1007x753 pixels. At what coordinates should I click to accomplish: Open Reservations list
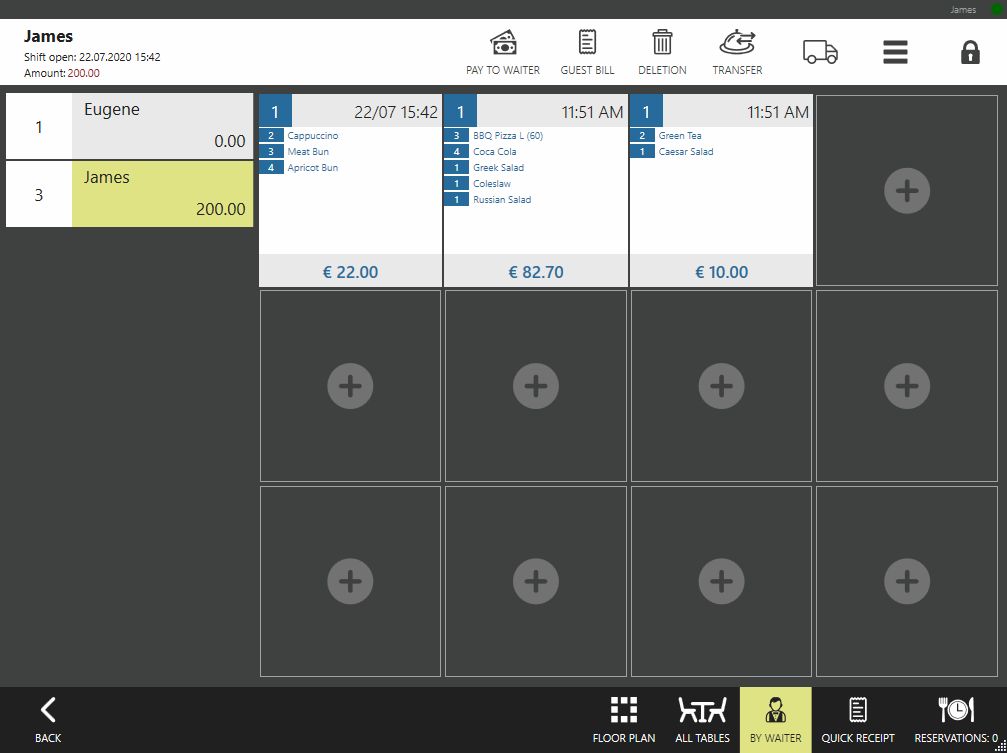[x=955, y=720]
